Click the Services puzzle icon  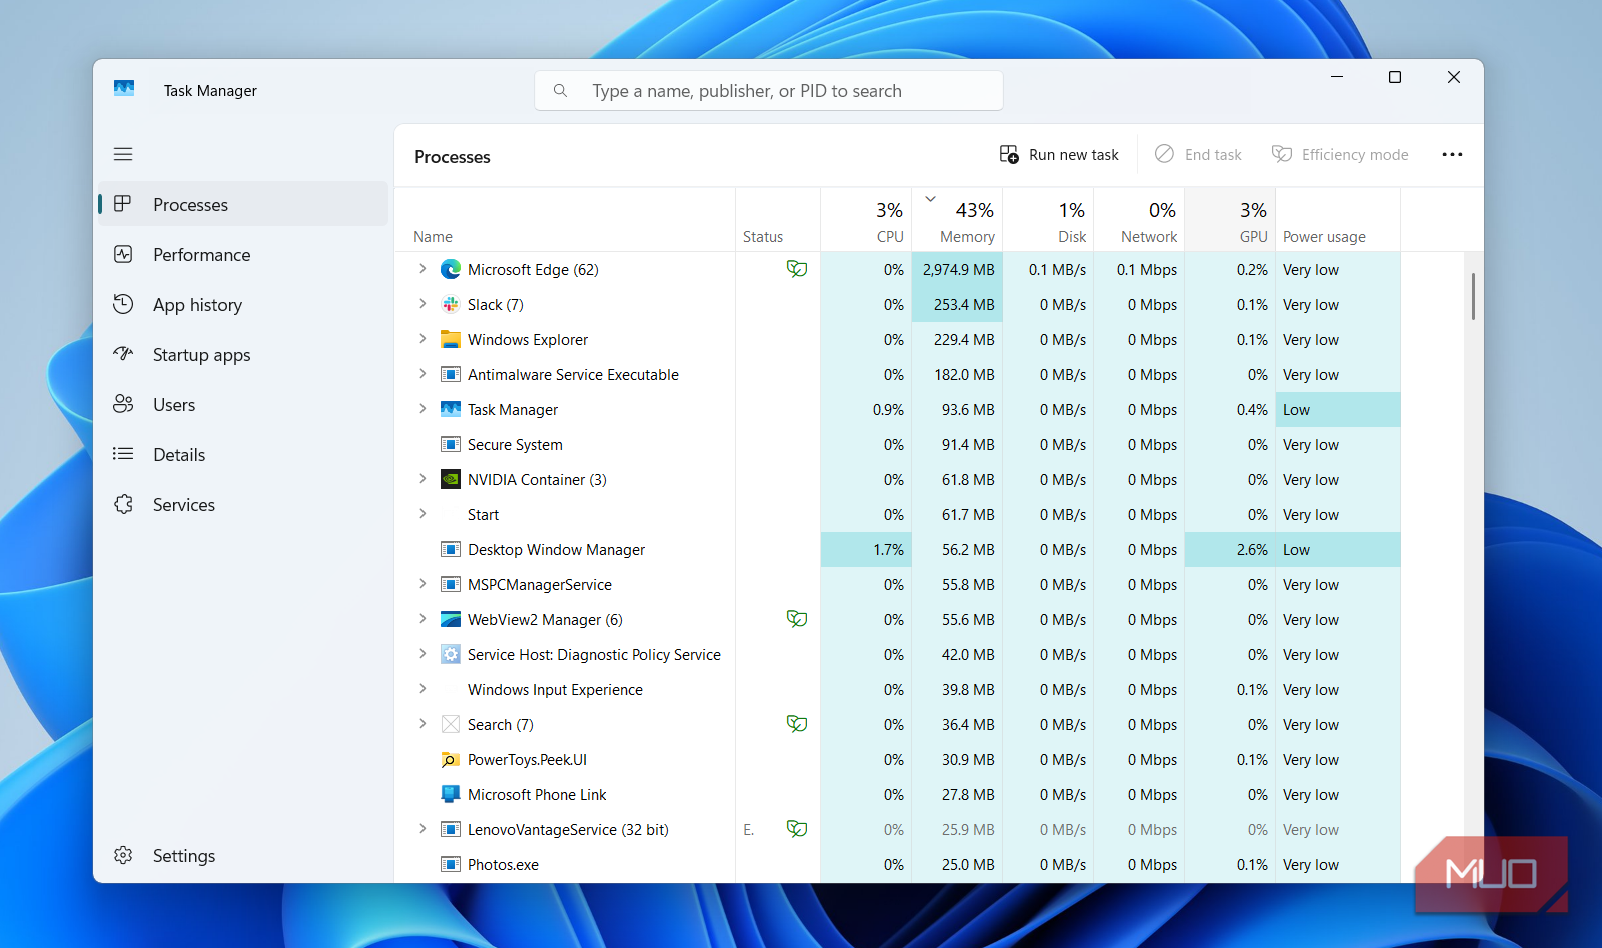123,505
